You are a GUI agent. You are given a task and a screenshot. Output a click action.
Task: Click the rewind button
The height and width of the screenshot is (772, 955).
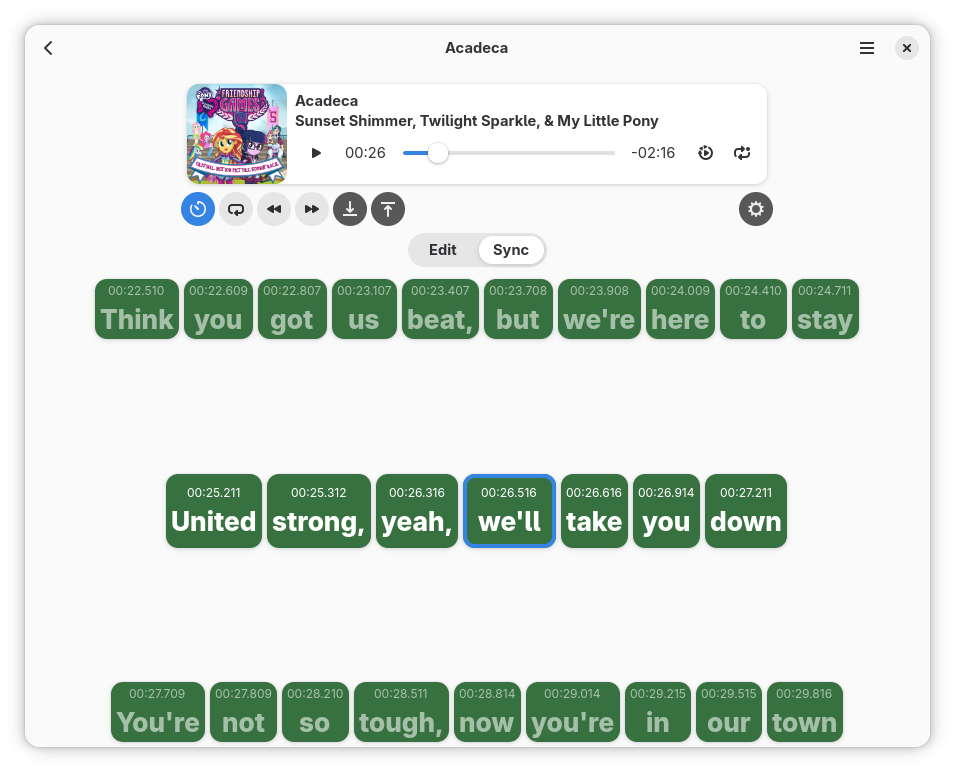[x=274, y=209]
